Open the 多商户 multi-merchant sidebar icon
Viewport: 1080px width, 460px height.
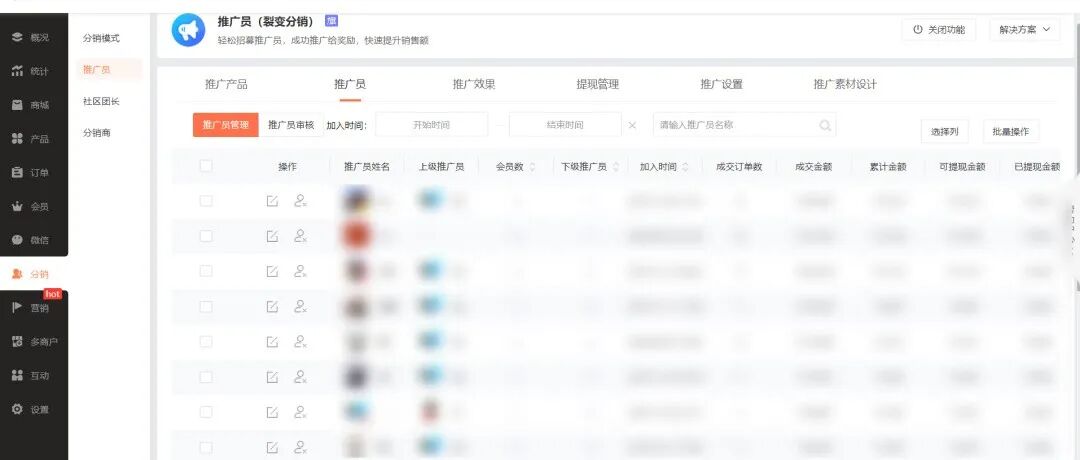pos(18,342)
